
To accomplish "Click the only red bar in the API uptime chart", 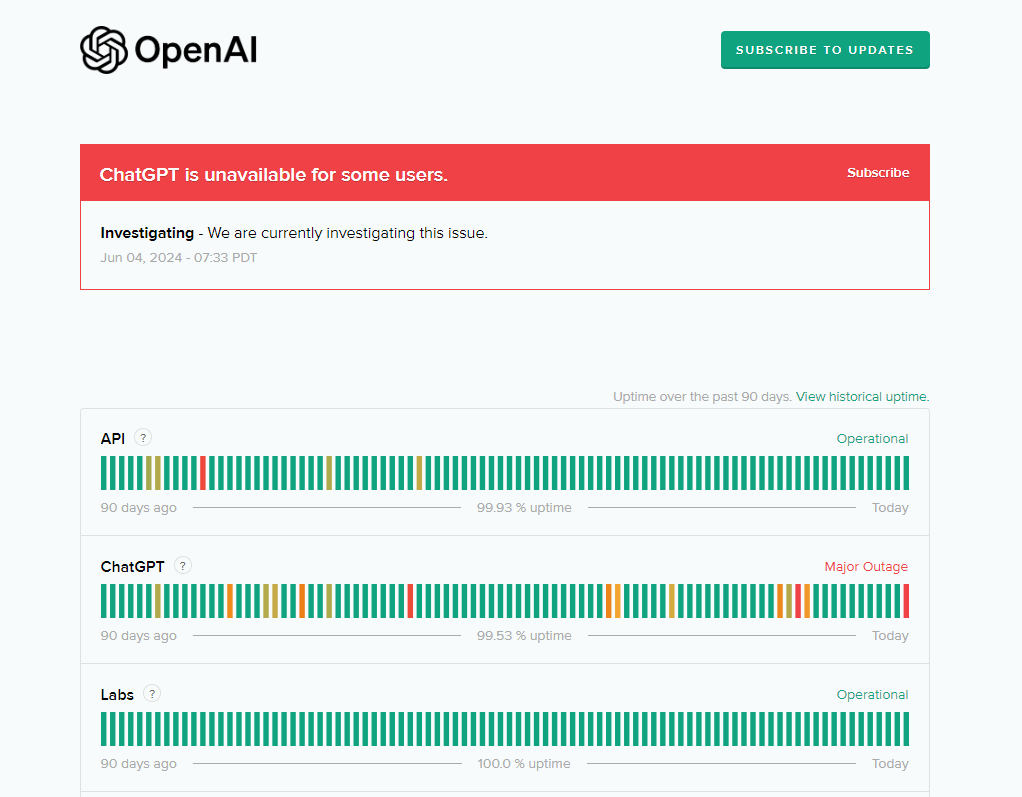I will point(203,473).
